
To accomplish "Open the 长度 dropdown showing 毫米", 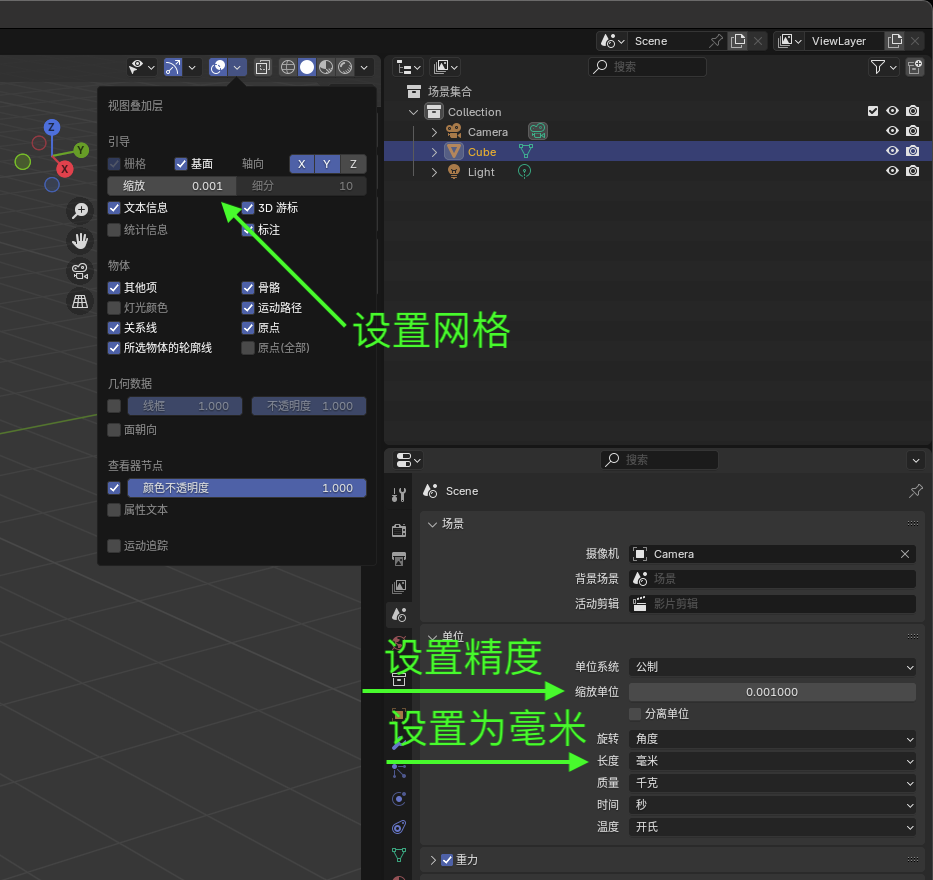I will point(772,760).
